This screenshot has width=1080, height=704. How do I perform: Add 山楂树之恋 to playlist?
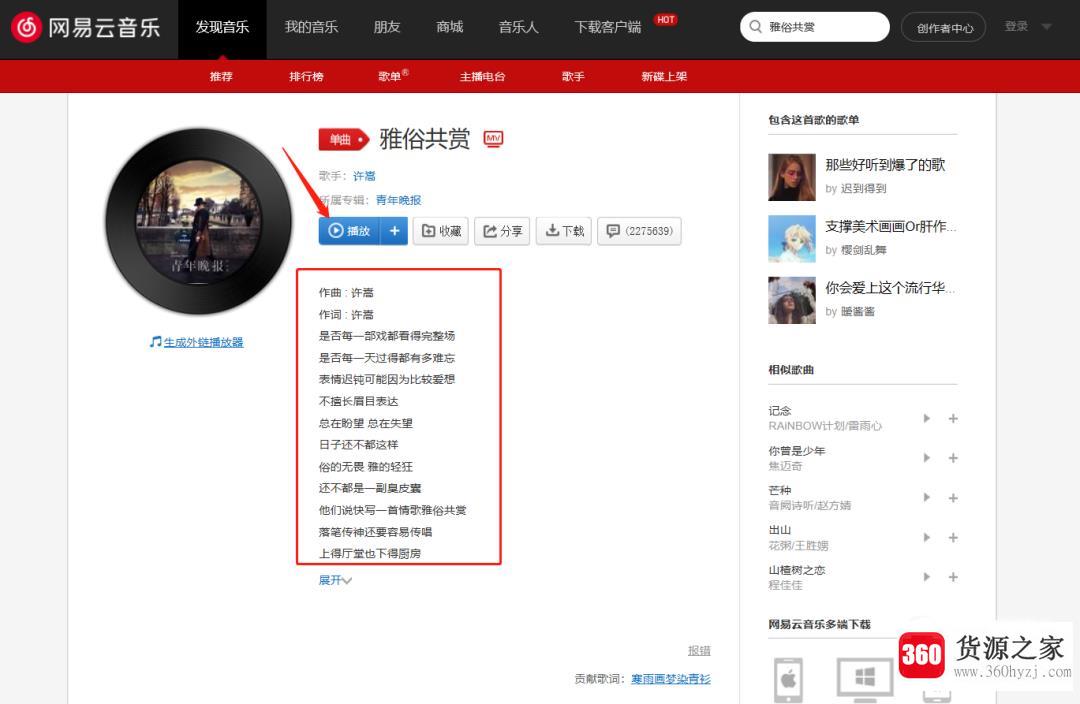953,577
